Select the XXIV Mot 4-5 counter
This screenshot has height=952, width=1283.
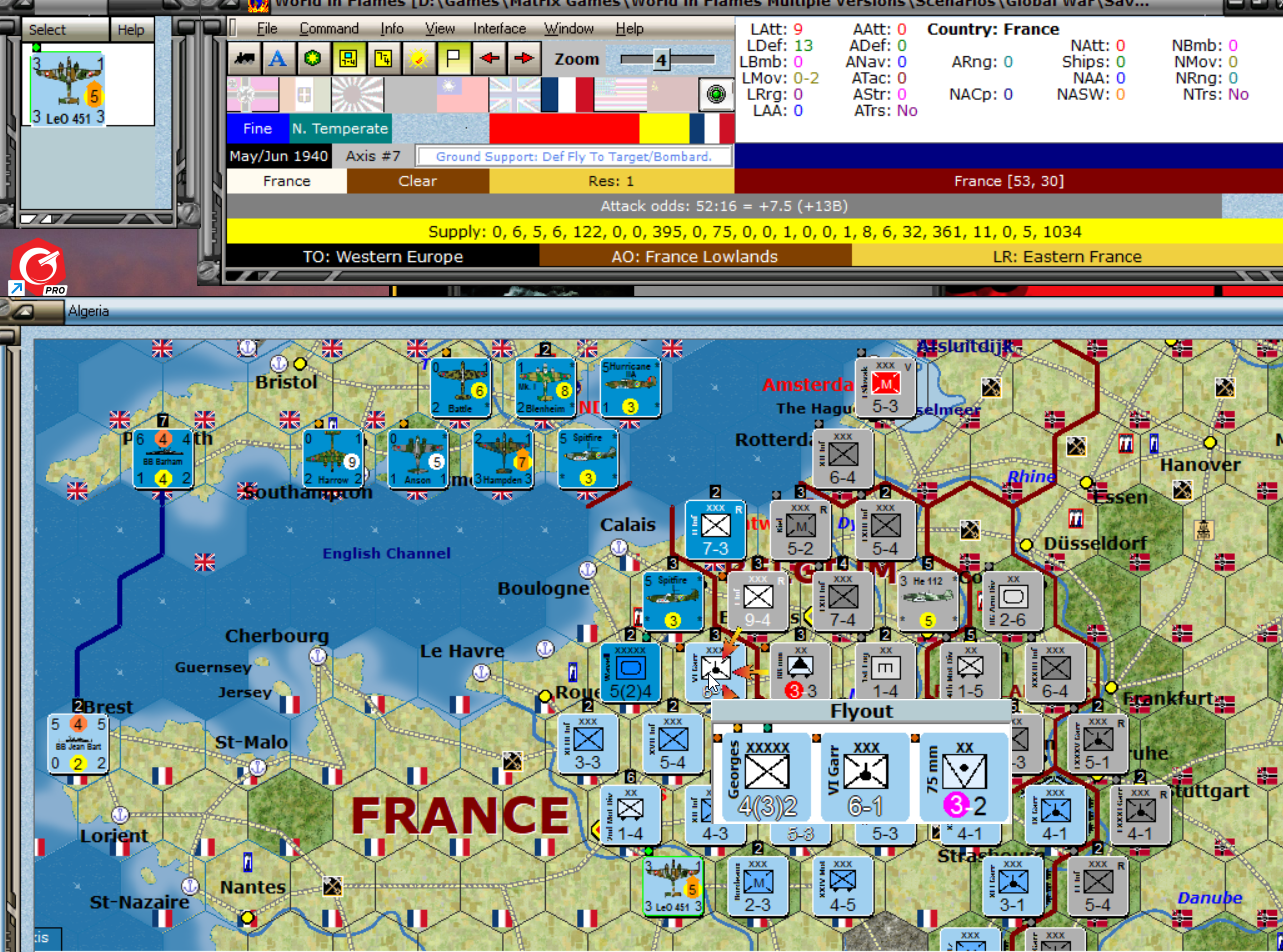pos(843,886)
